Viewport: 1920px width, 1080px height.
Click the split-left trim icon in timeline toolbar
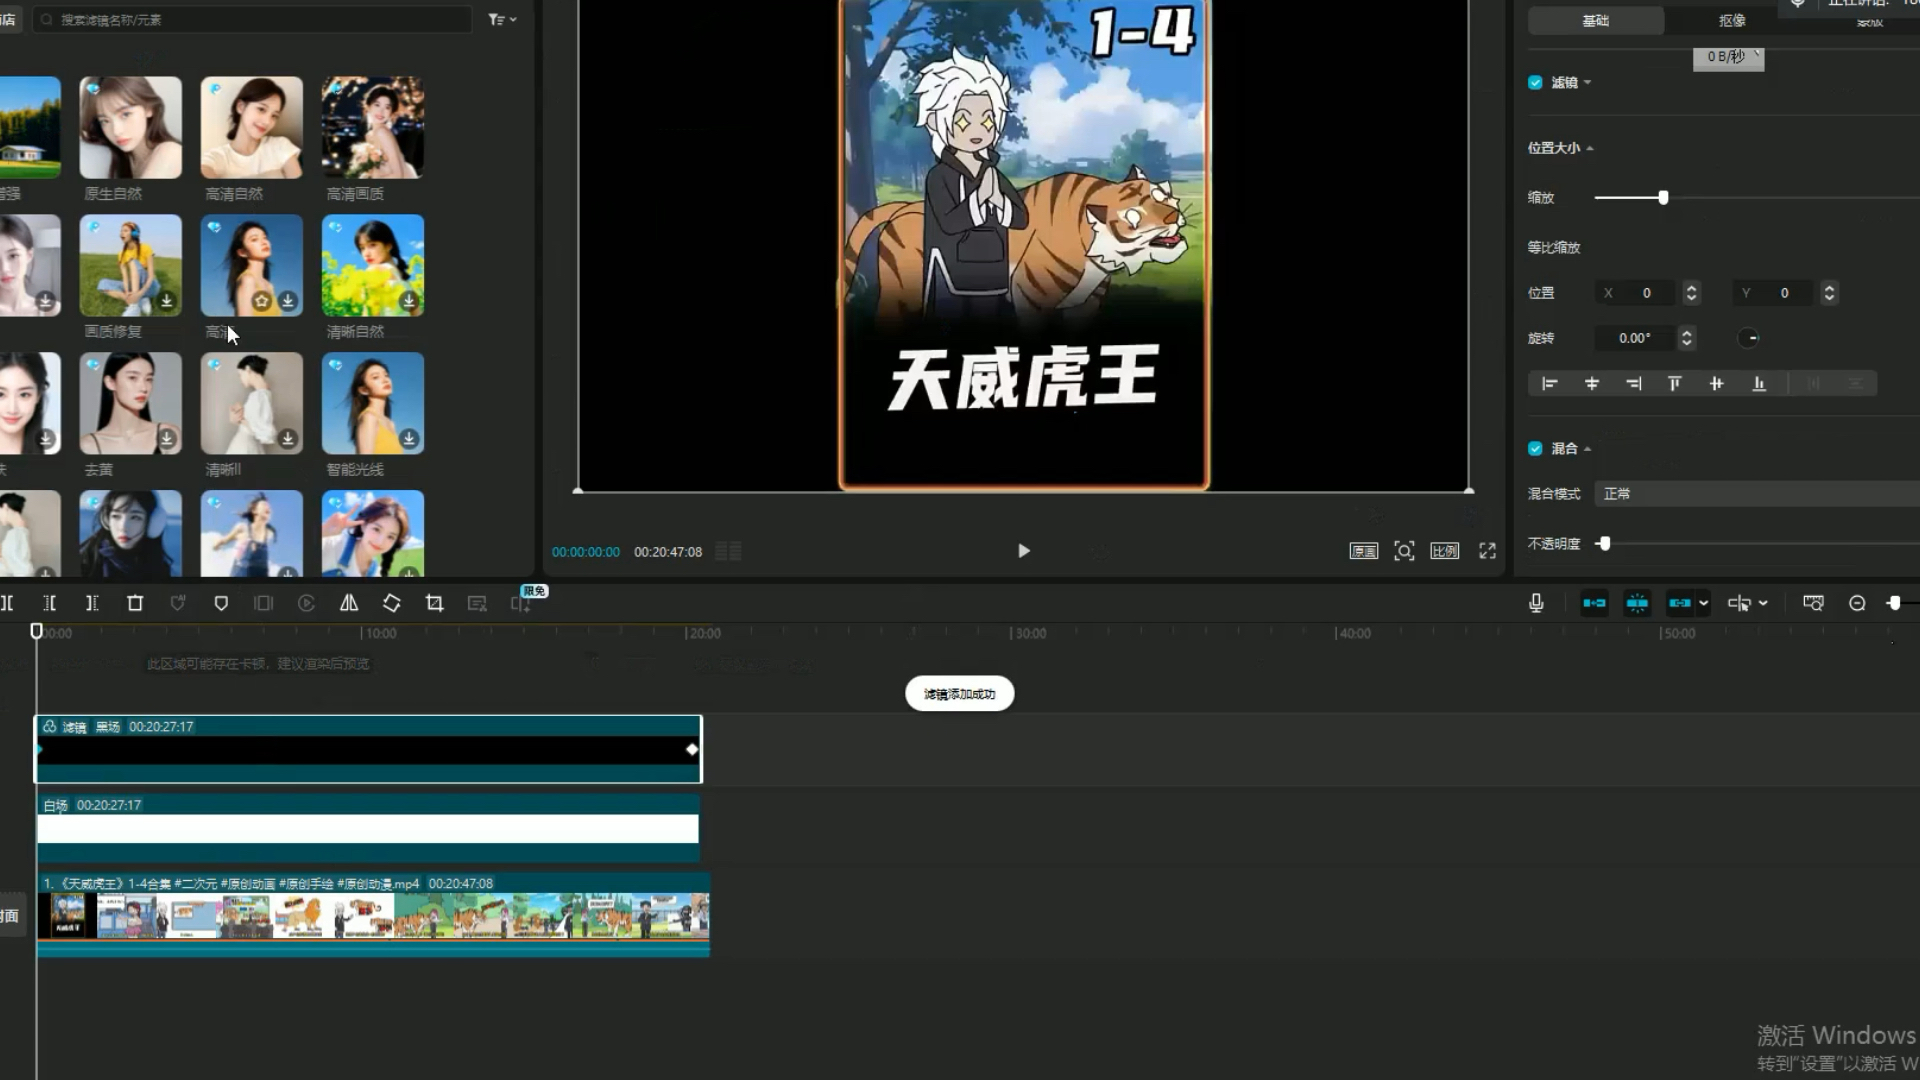click(49, 603)
